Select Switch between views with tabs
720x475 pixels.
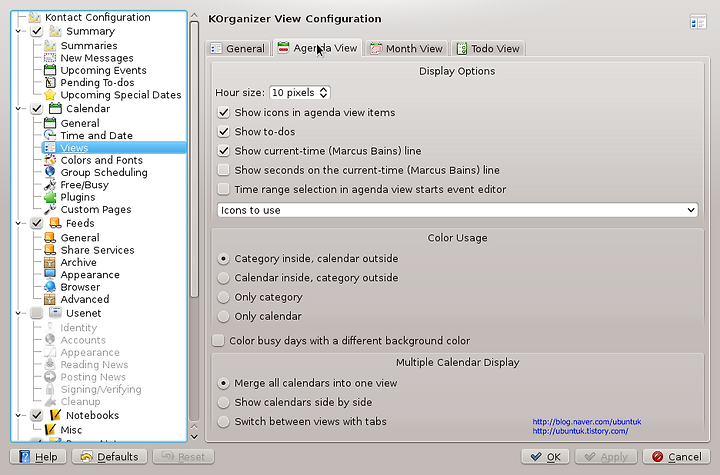pyautogui.click(x=223, y=422)
